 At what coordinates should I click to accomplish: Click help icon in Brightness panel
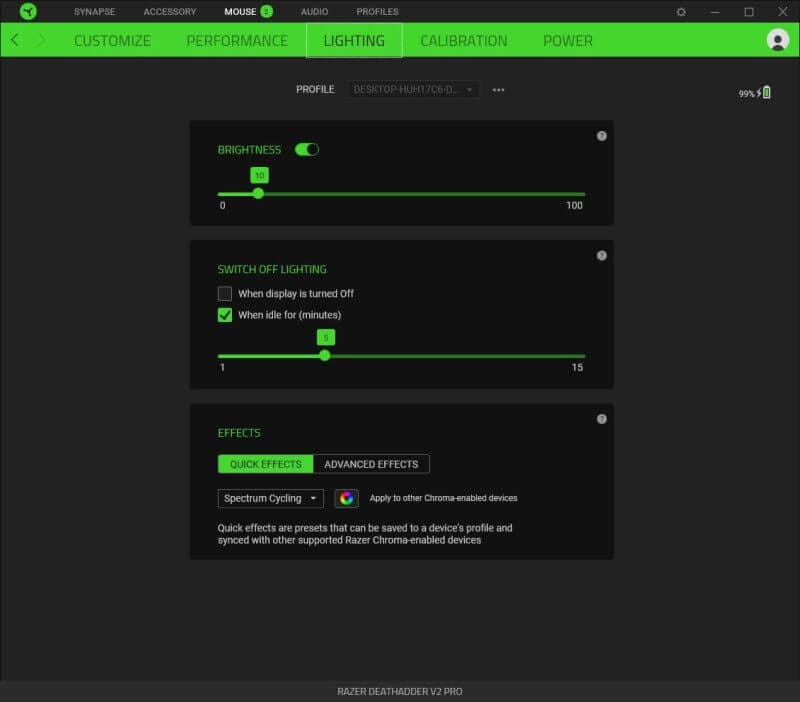[x=602, y=136]
